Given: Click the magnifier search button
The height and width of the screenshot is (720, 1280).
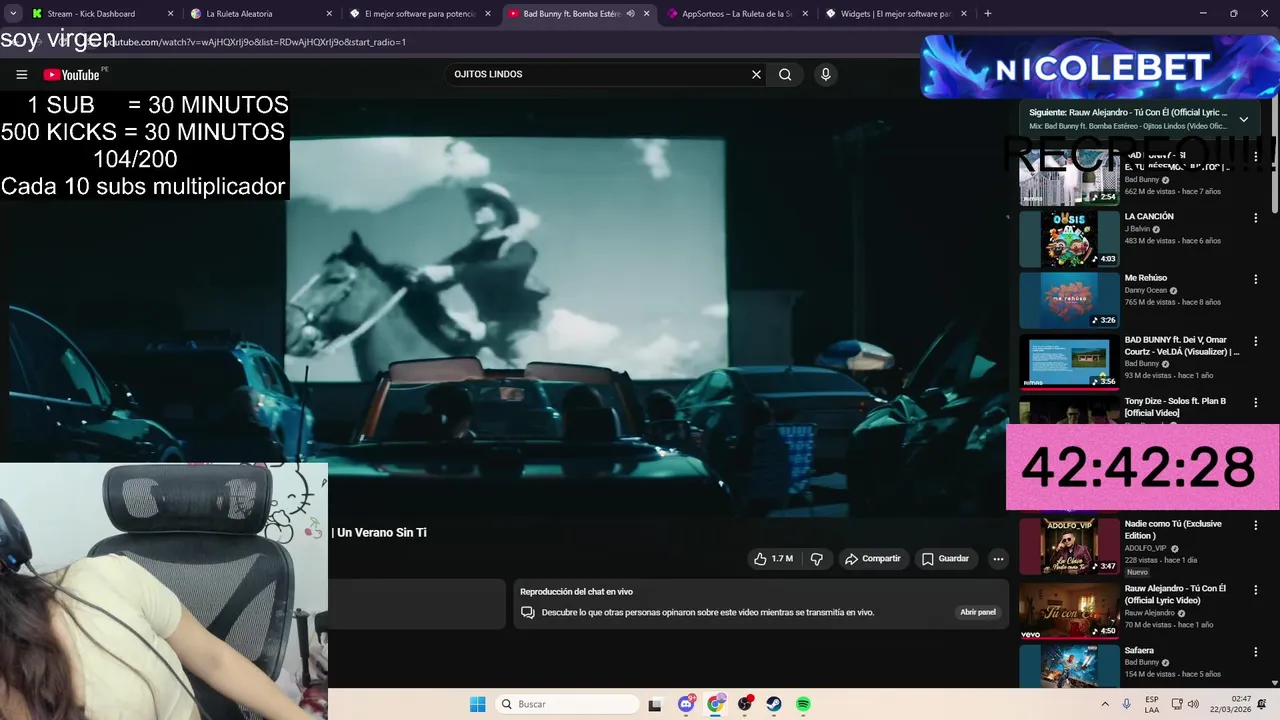Looking at the screenshot, I should pos(785,74).
